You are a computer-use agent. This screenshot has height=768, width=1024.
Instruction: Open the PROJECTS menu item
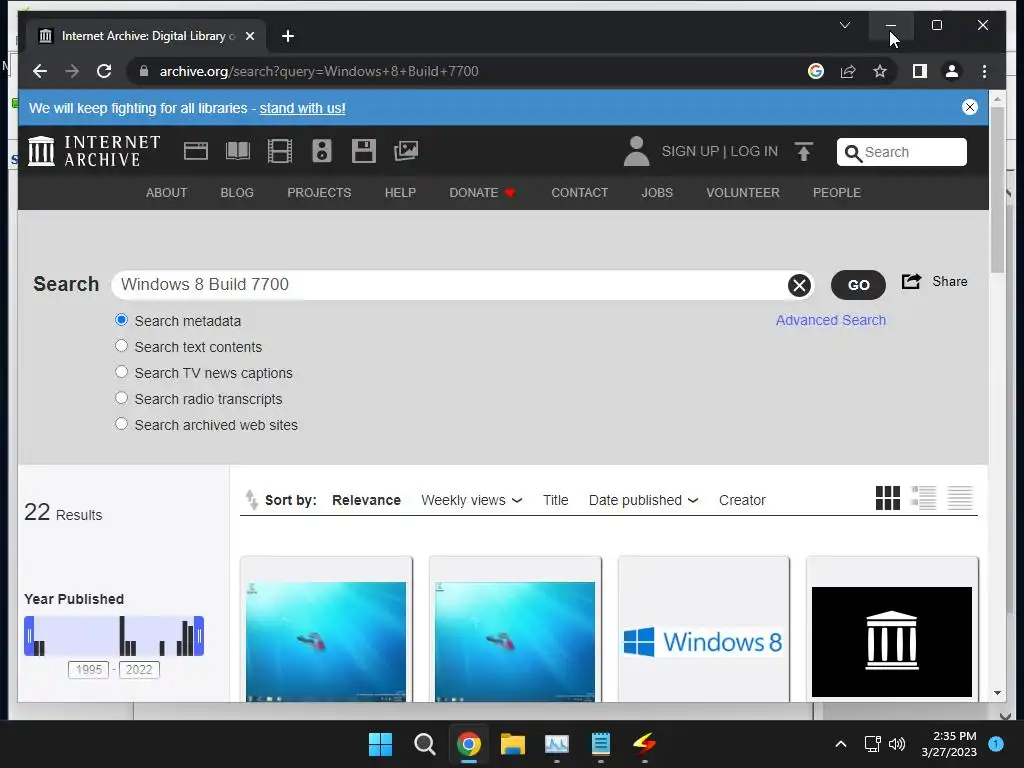pos(319,193)
